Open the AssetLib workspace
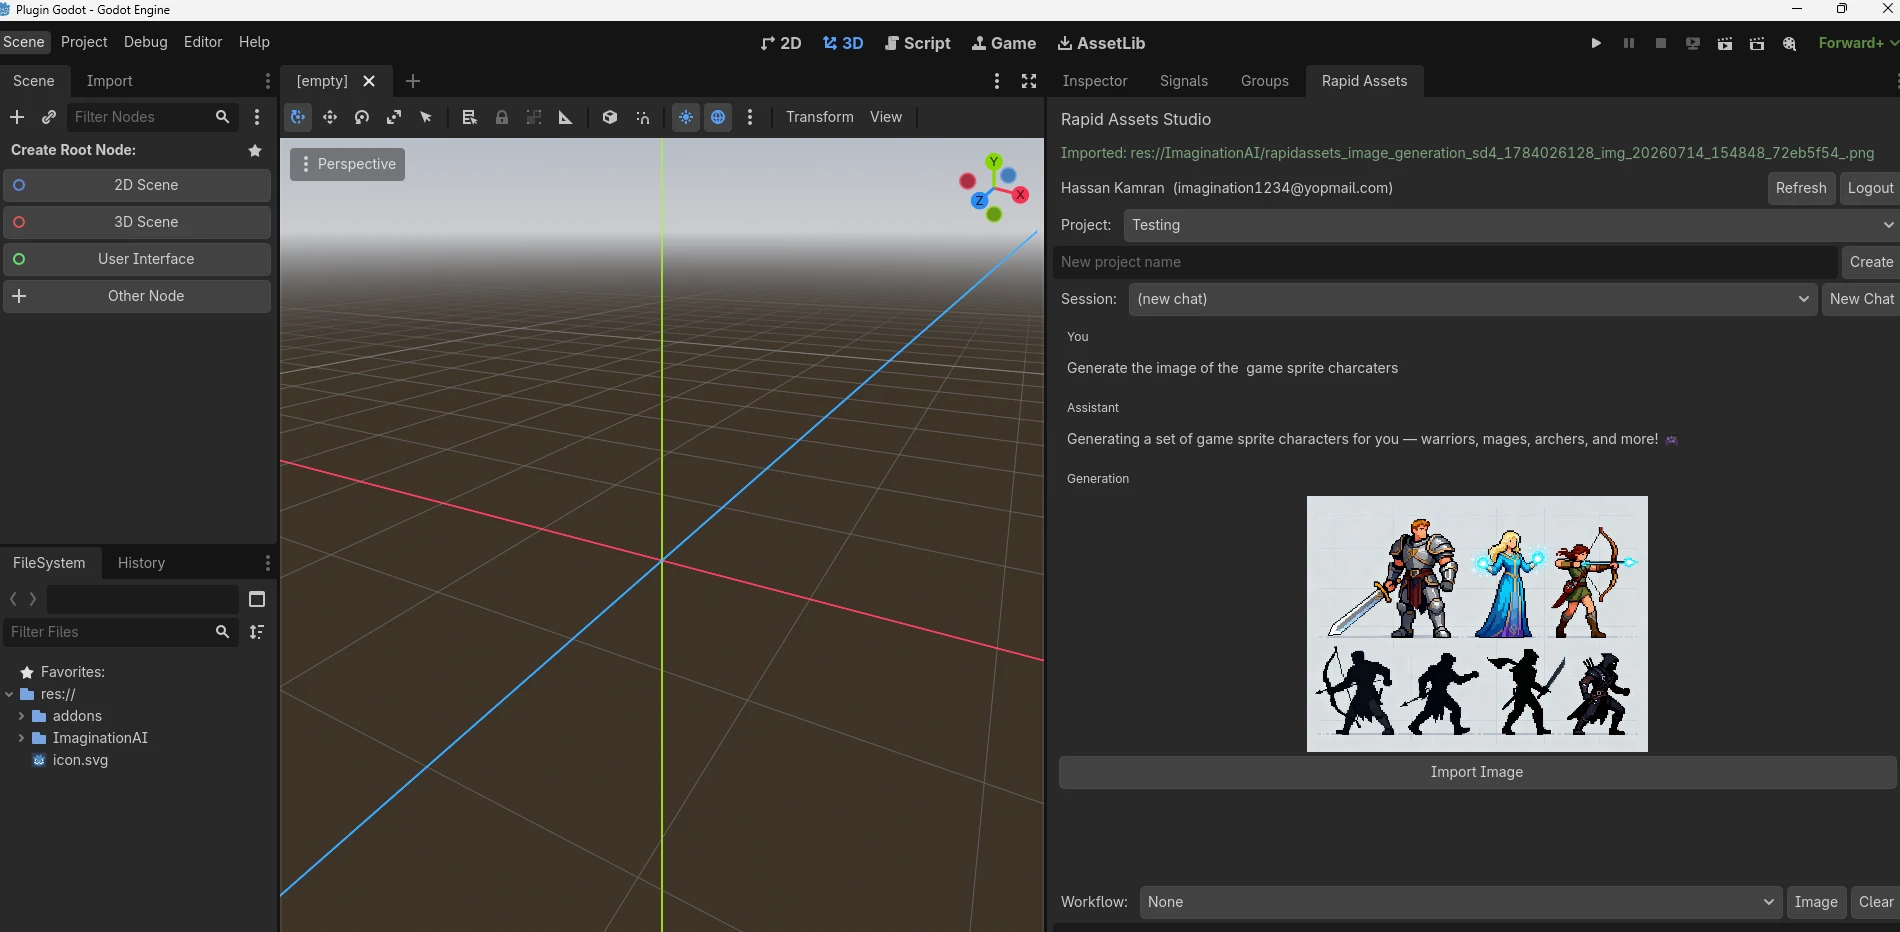Viewport: 1900px width, 932px height. (x=1101, y=43)
